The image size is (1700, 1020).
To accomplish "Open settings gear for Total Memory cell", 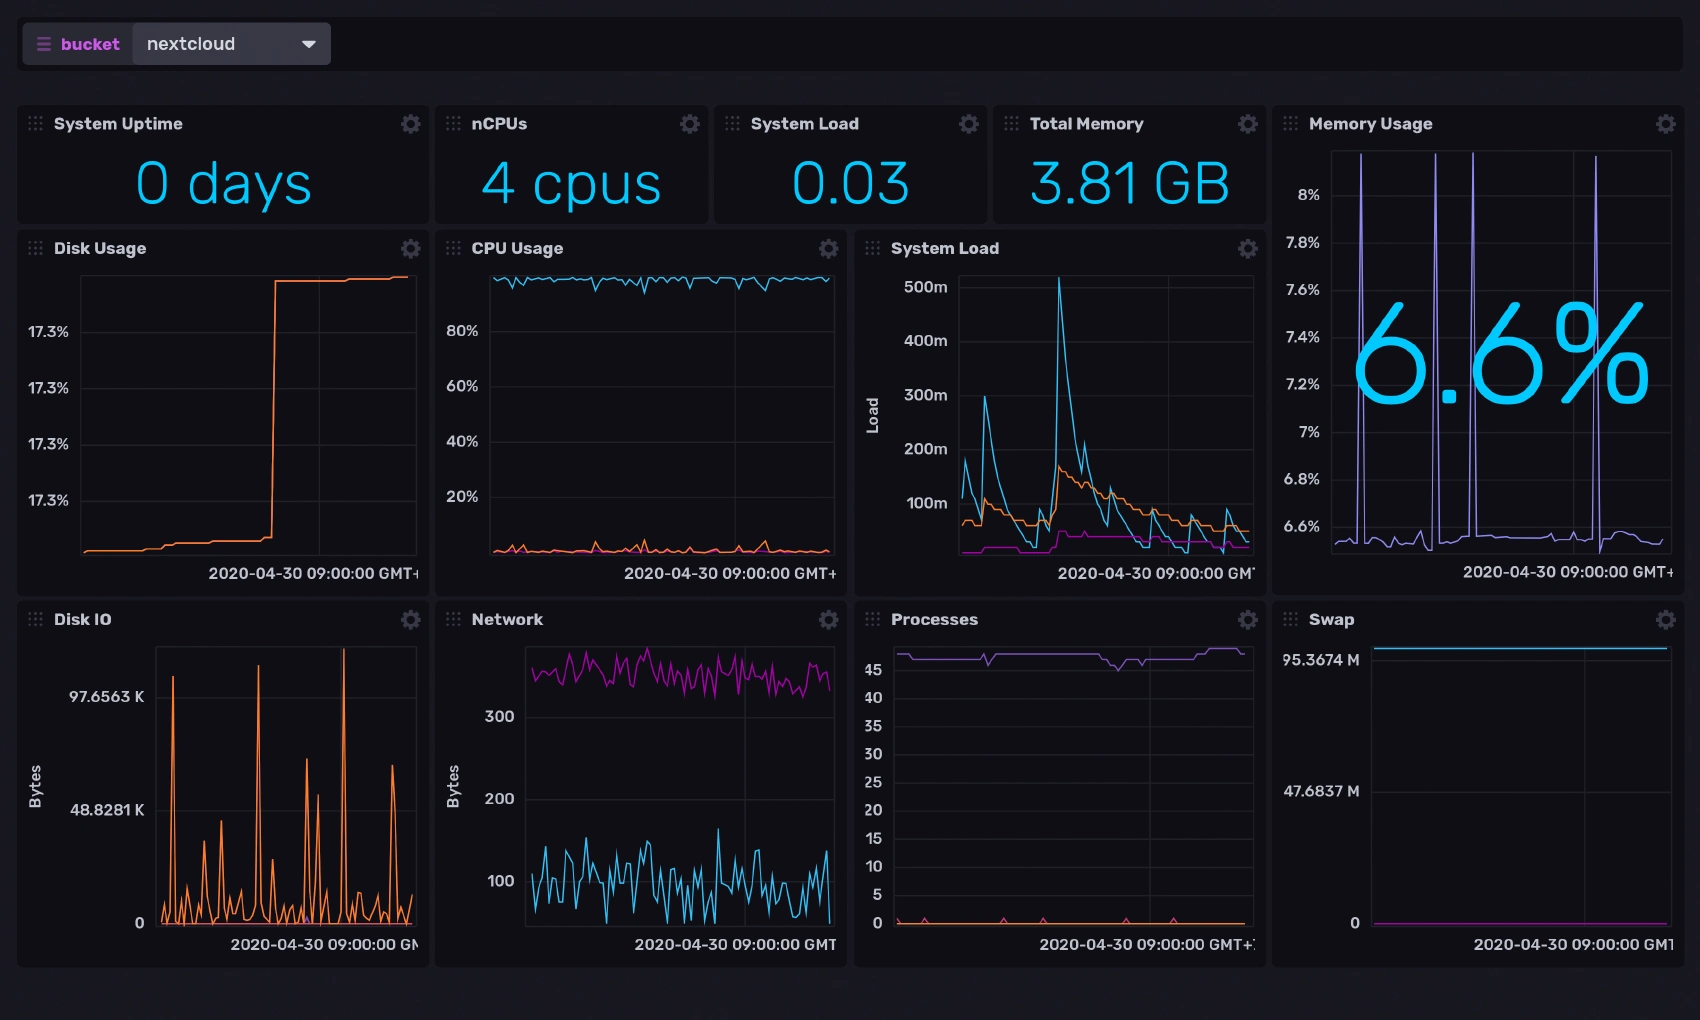I will point(1247,124).
